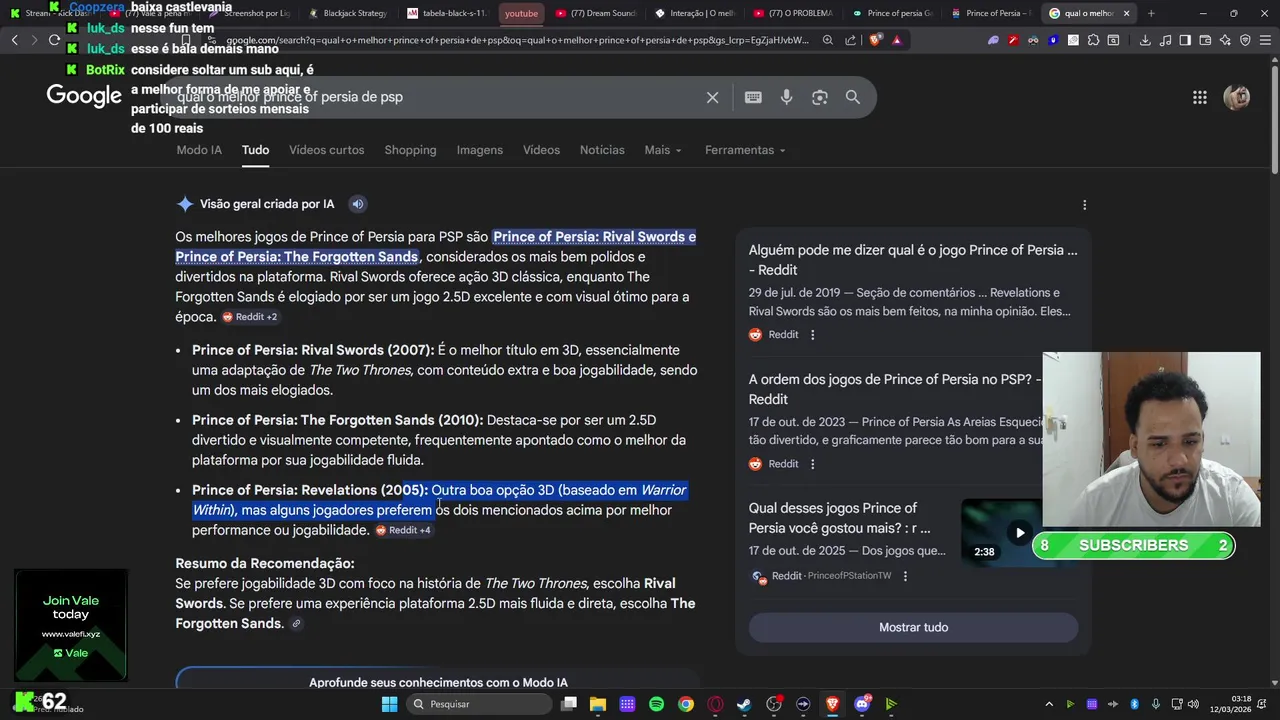
Task: Open the Reddit +4 source chip
Action: (x=404, y=530)
